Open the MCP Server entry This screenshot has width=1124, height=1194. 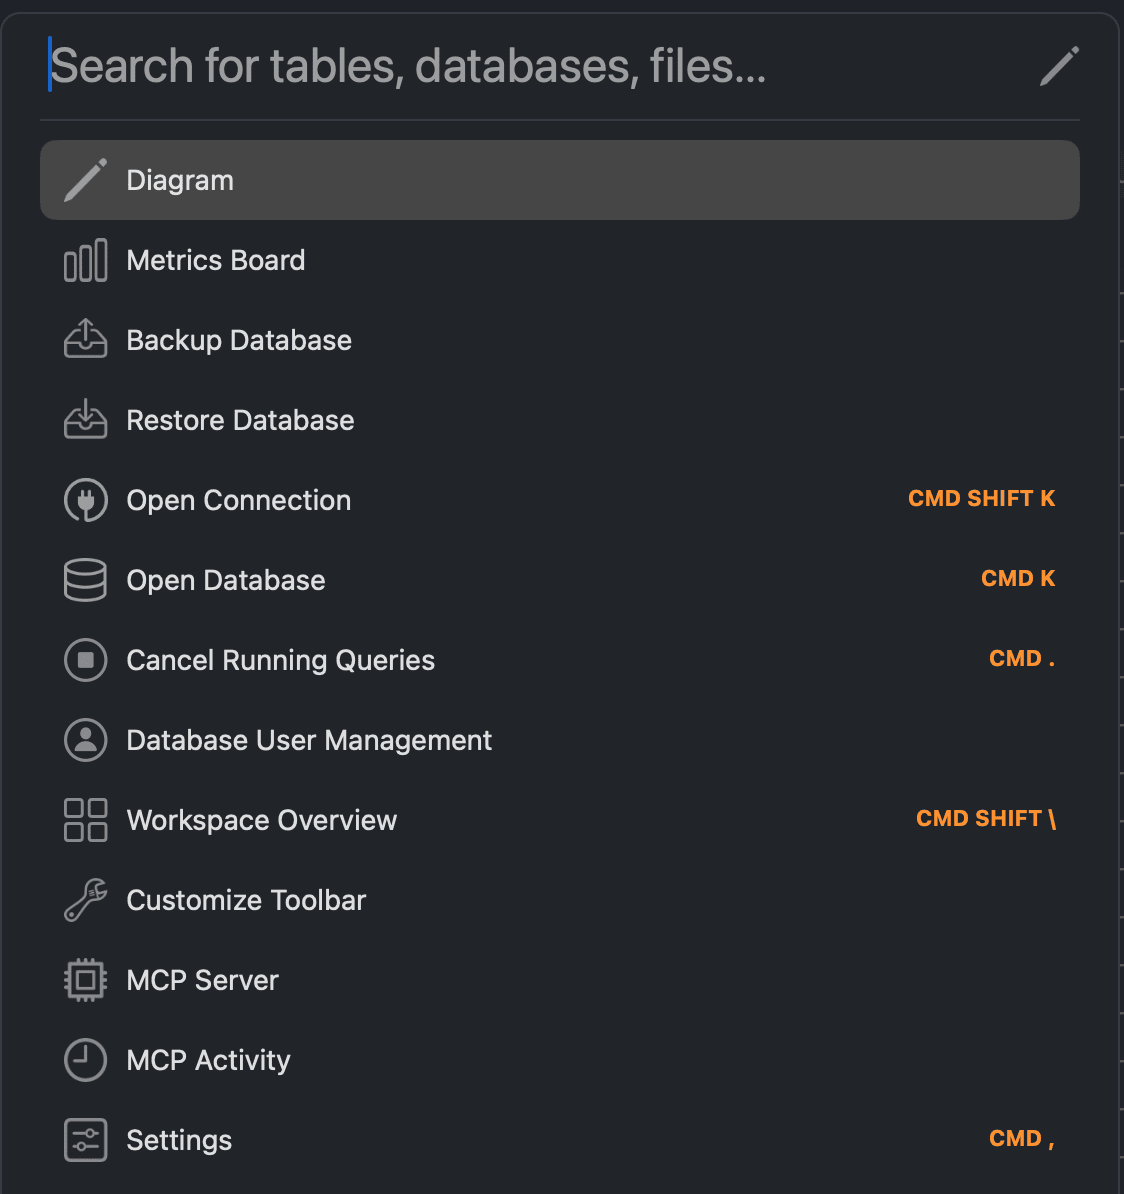560,980
